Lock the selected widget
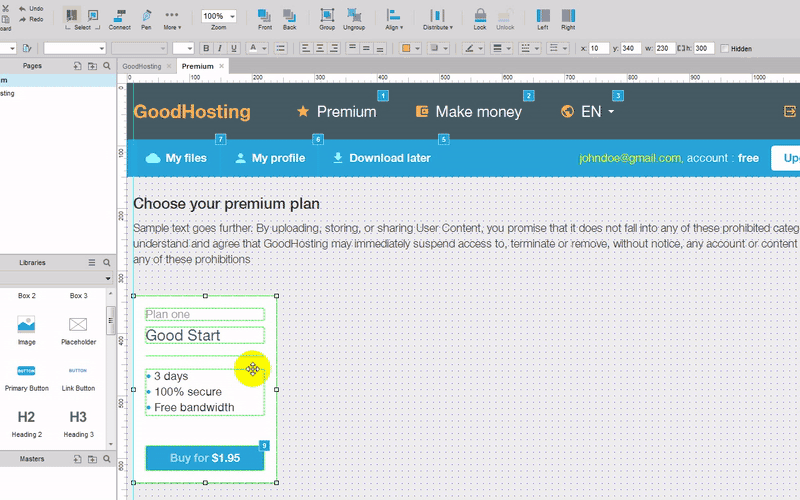800x500 pixels. (480, 16)
